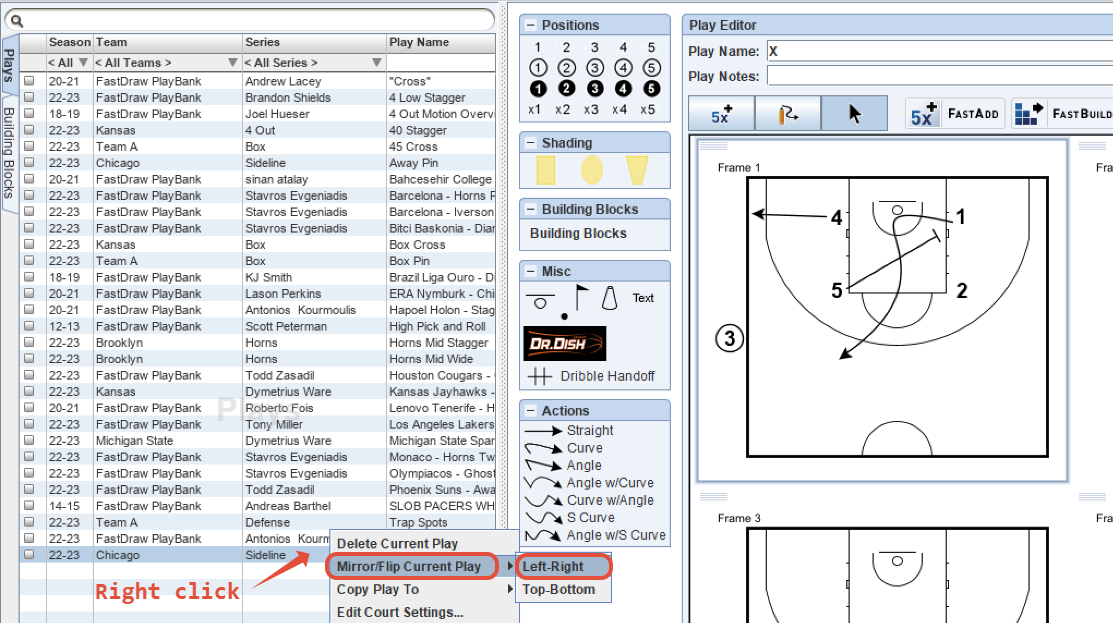This screenshot has height=623, width=1113.
Task: Select the cone Misc item
Action: pos(609,298)
